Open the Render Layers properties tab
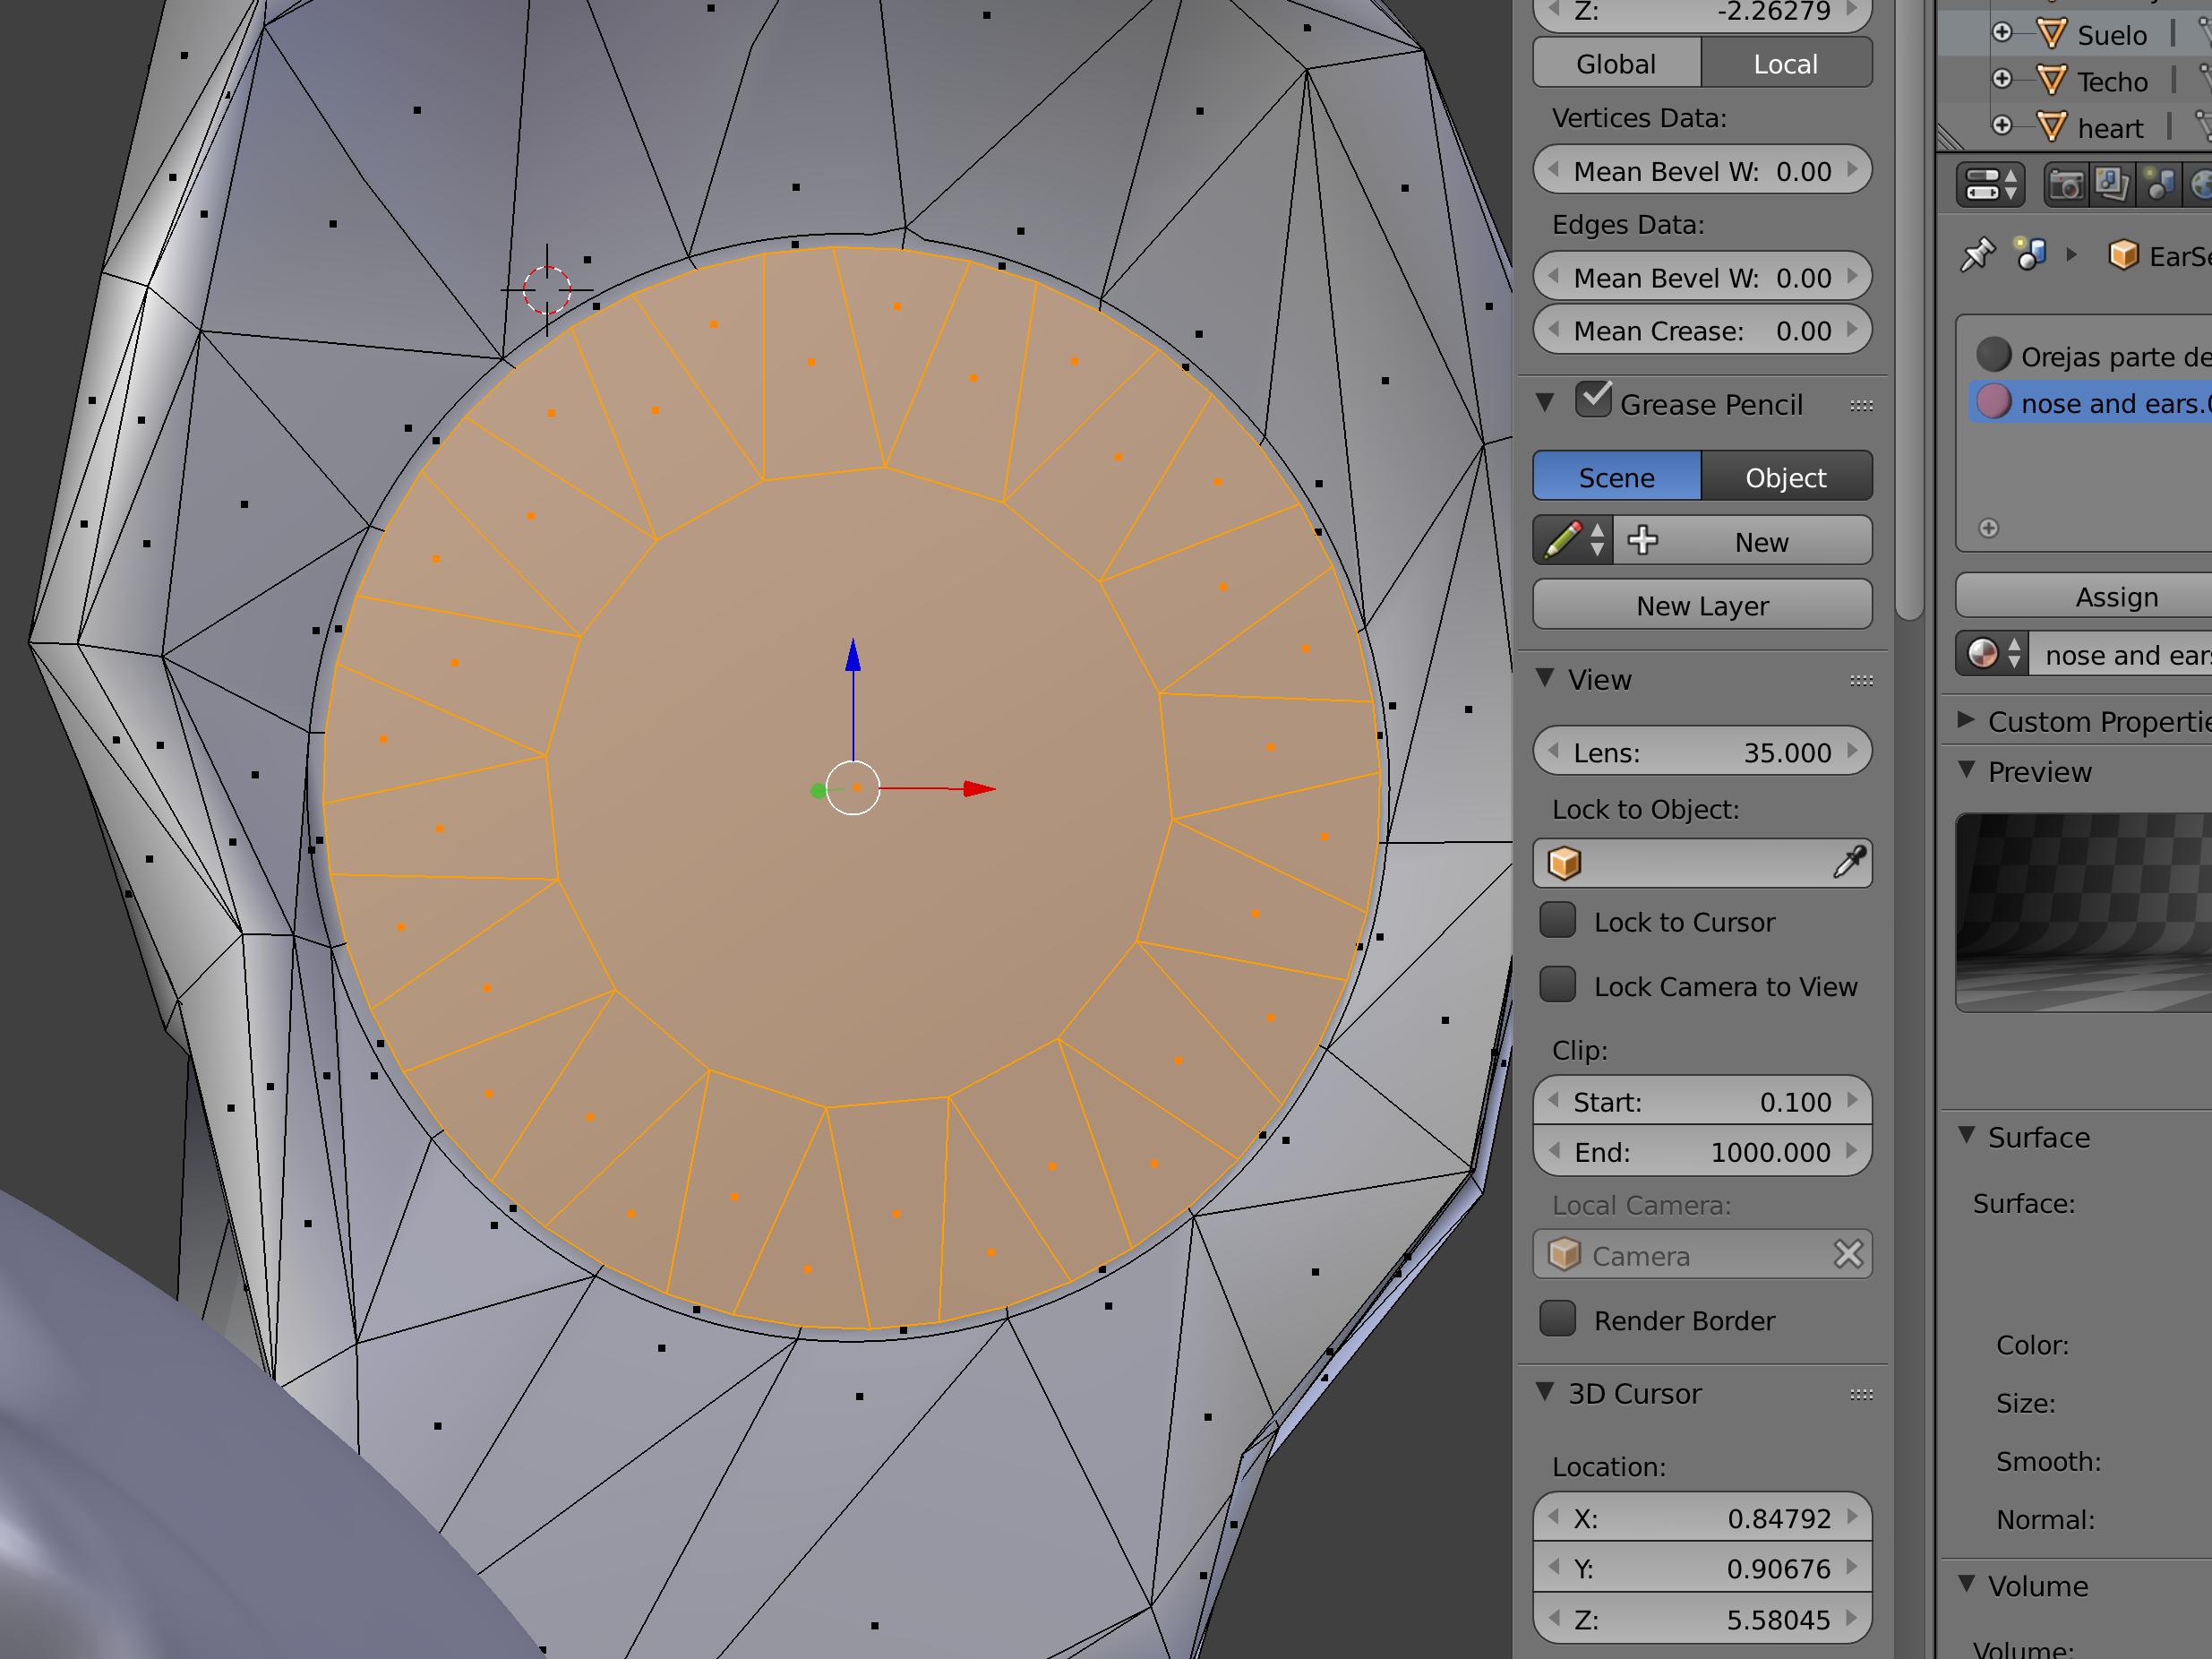This screenshot has width=2212, height=1659. [x=2112, y=185]
